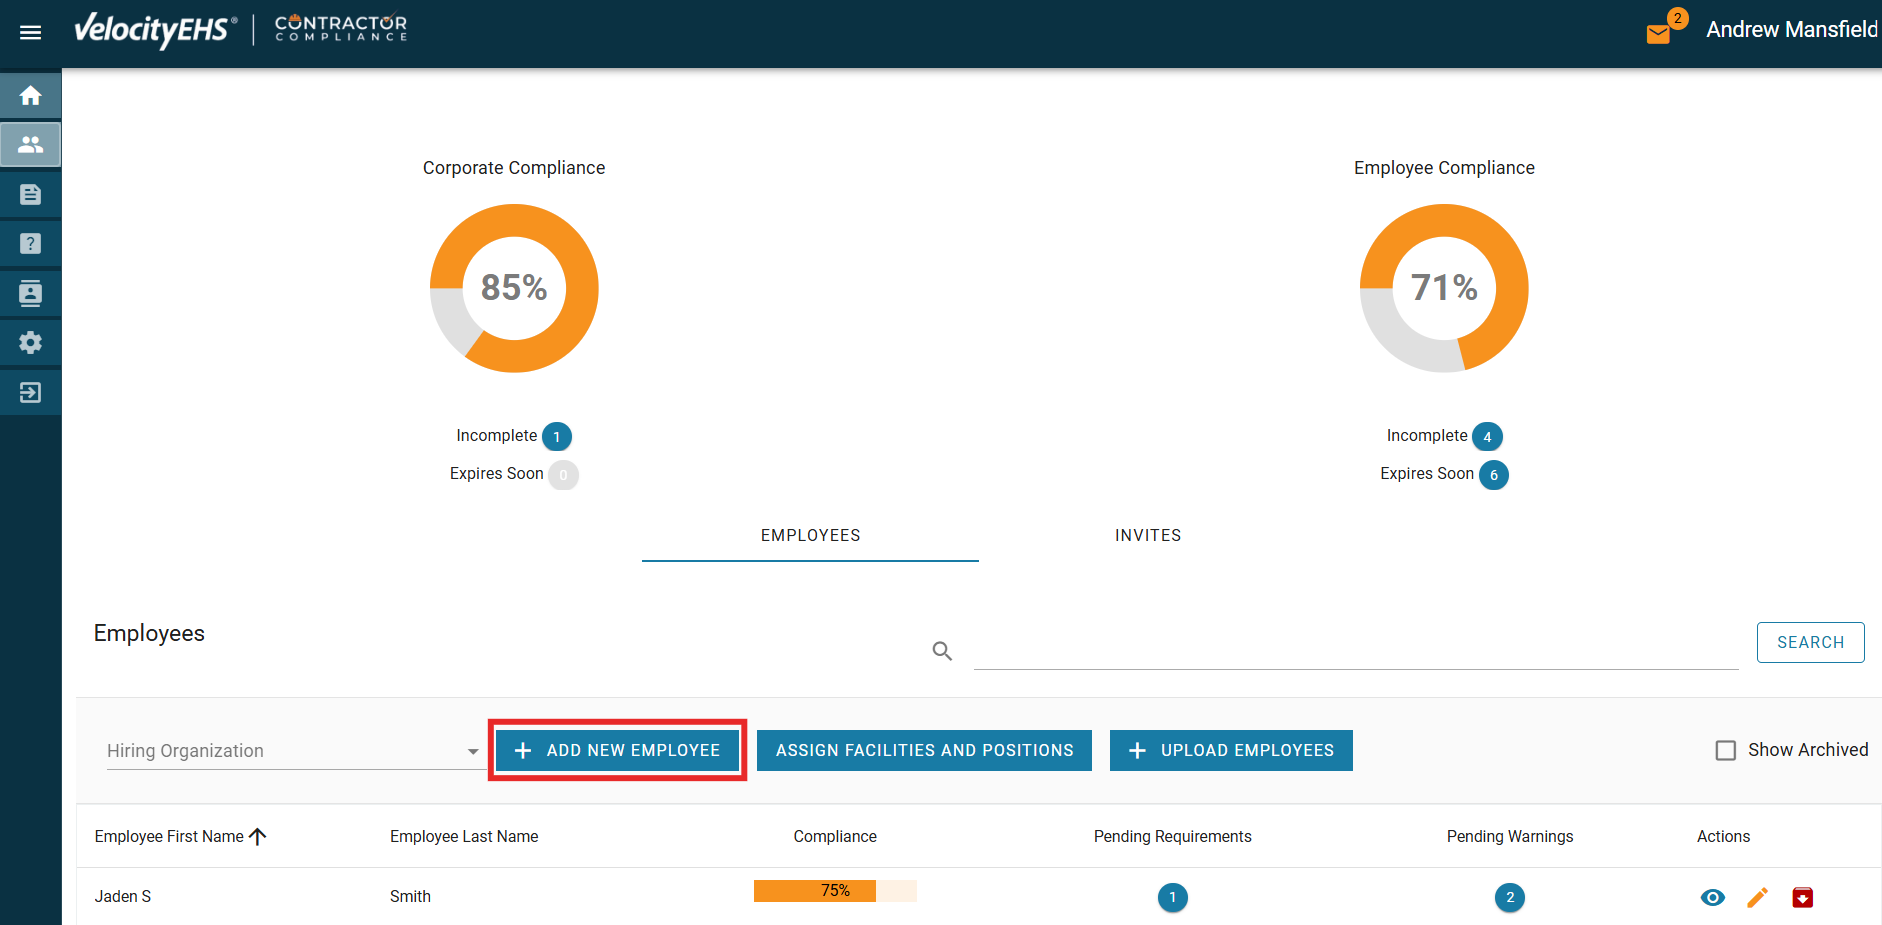The width and height of the screenshot is (1882, 925).
Task: Open the Employees sidebar icon
Action: (x=30, y=145)
